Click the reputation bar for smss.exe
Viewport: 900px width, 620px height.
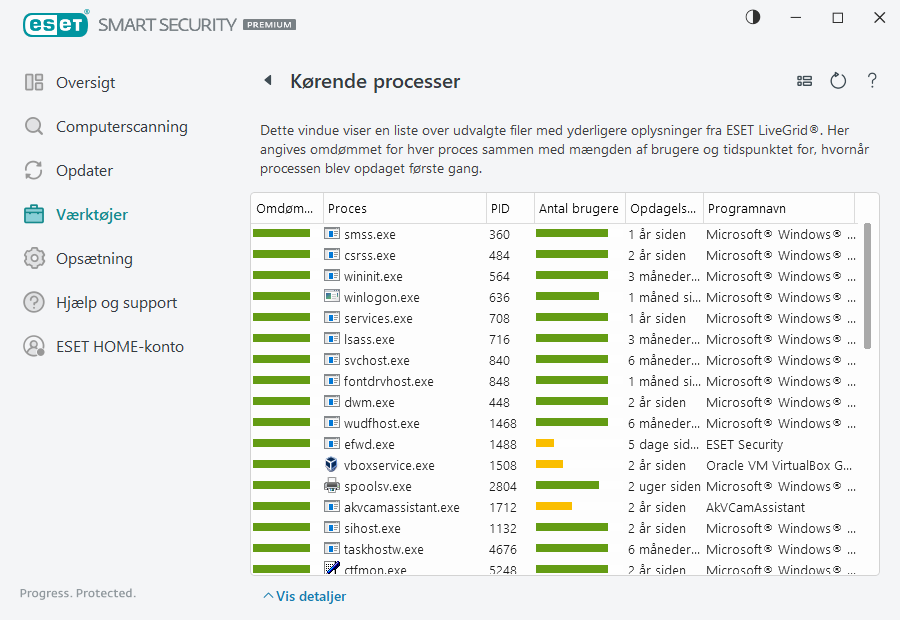282,234
